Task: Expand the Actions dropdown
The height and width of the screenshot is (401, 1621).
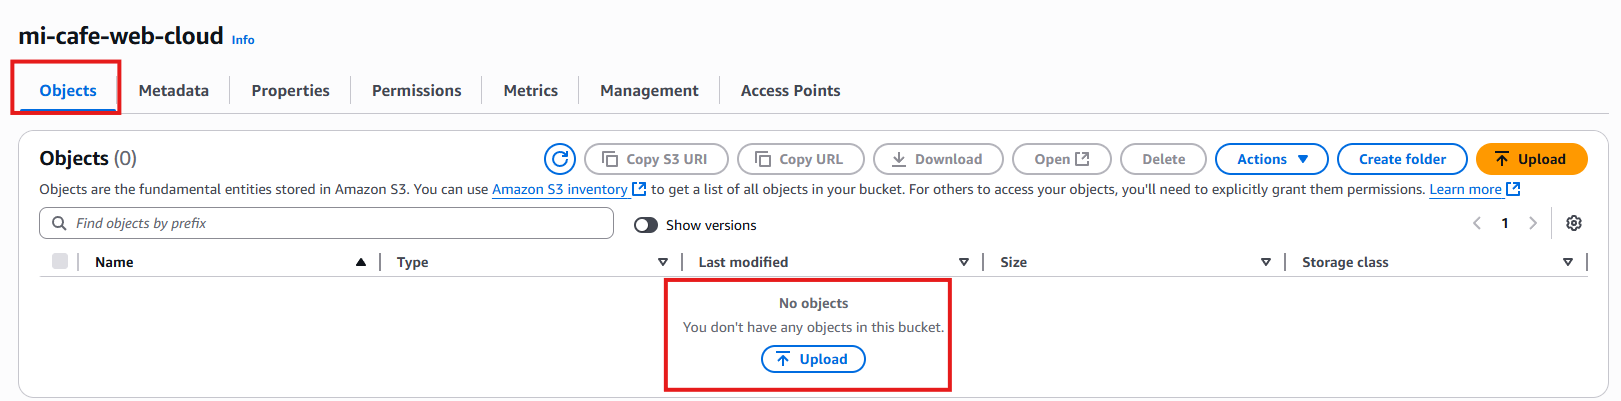Action: (1272, 159)
